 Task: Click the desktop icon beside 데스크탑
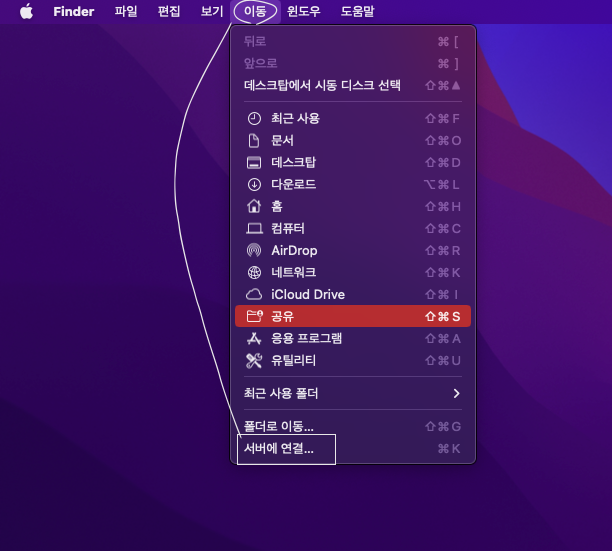[254, 162]
